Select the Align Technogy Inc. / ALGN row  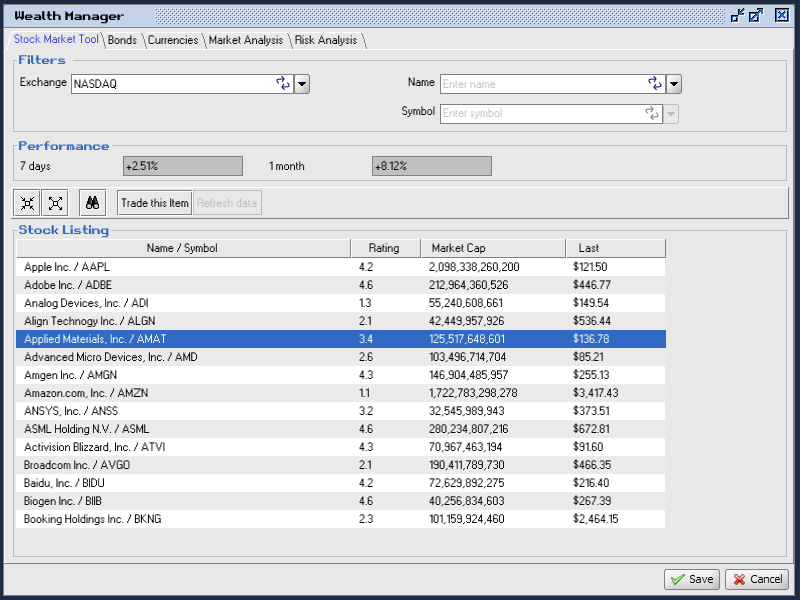pyautogui.click(x=341, y=321)
